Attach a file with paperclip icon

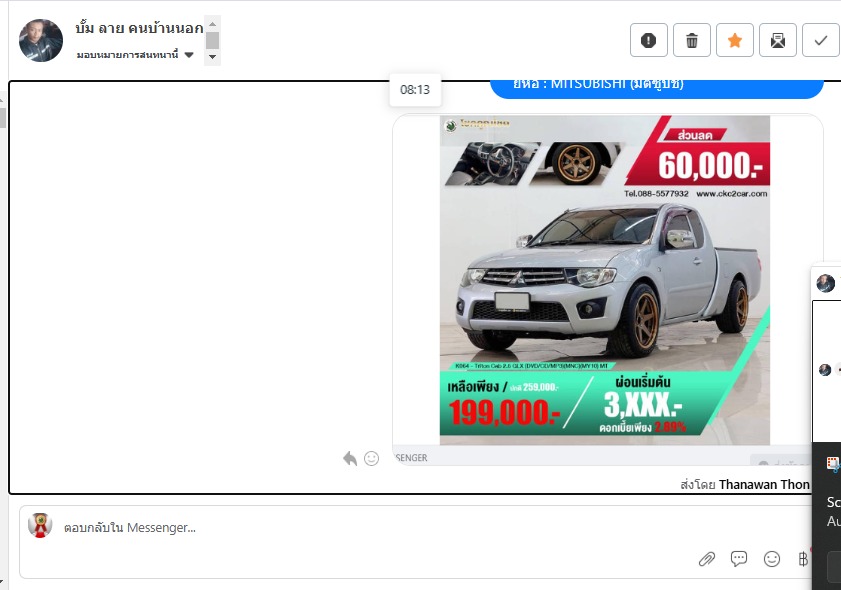click(707, 559)
